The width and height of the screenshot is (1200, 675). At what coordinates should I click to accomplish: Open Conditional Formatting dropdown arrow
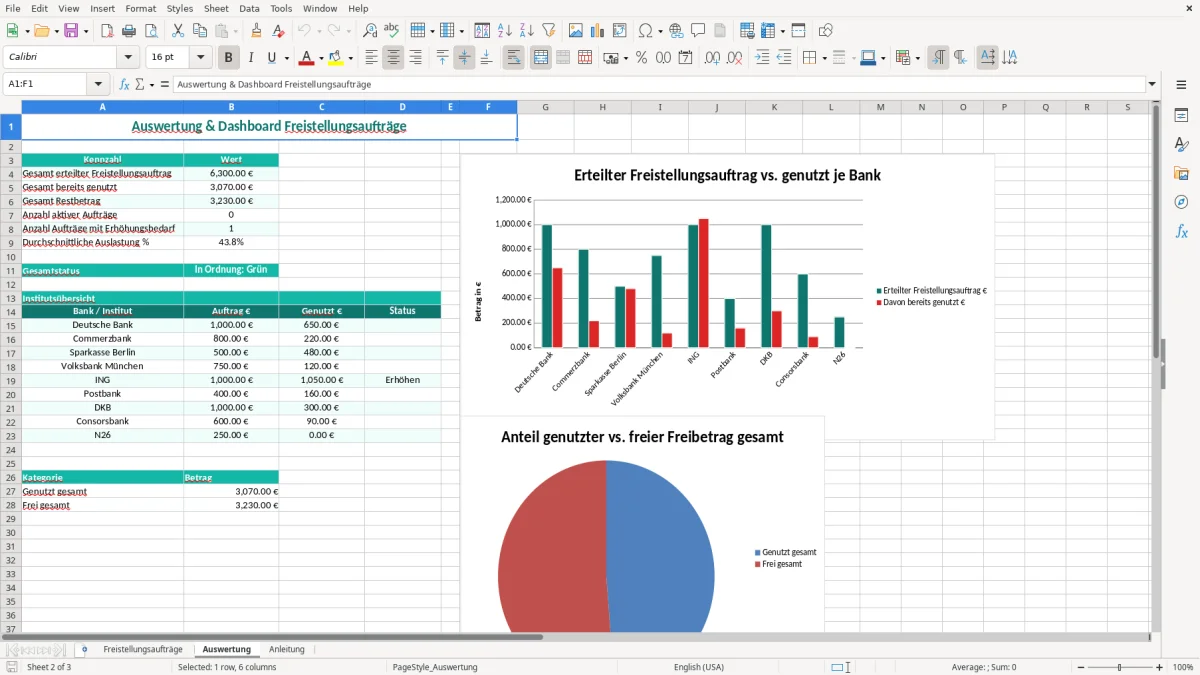tap(917, 58)
